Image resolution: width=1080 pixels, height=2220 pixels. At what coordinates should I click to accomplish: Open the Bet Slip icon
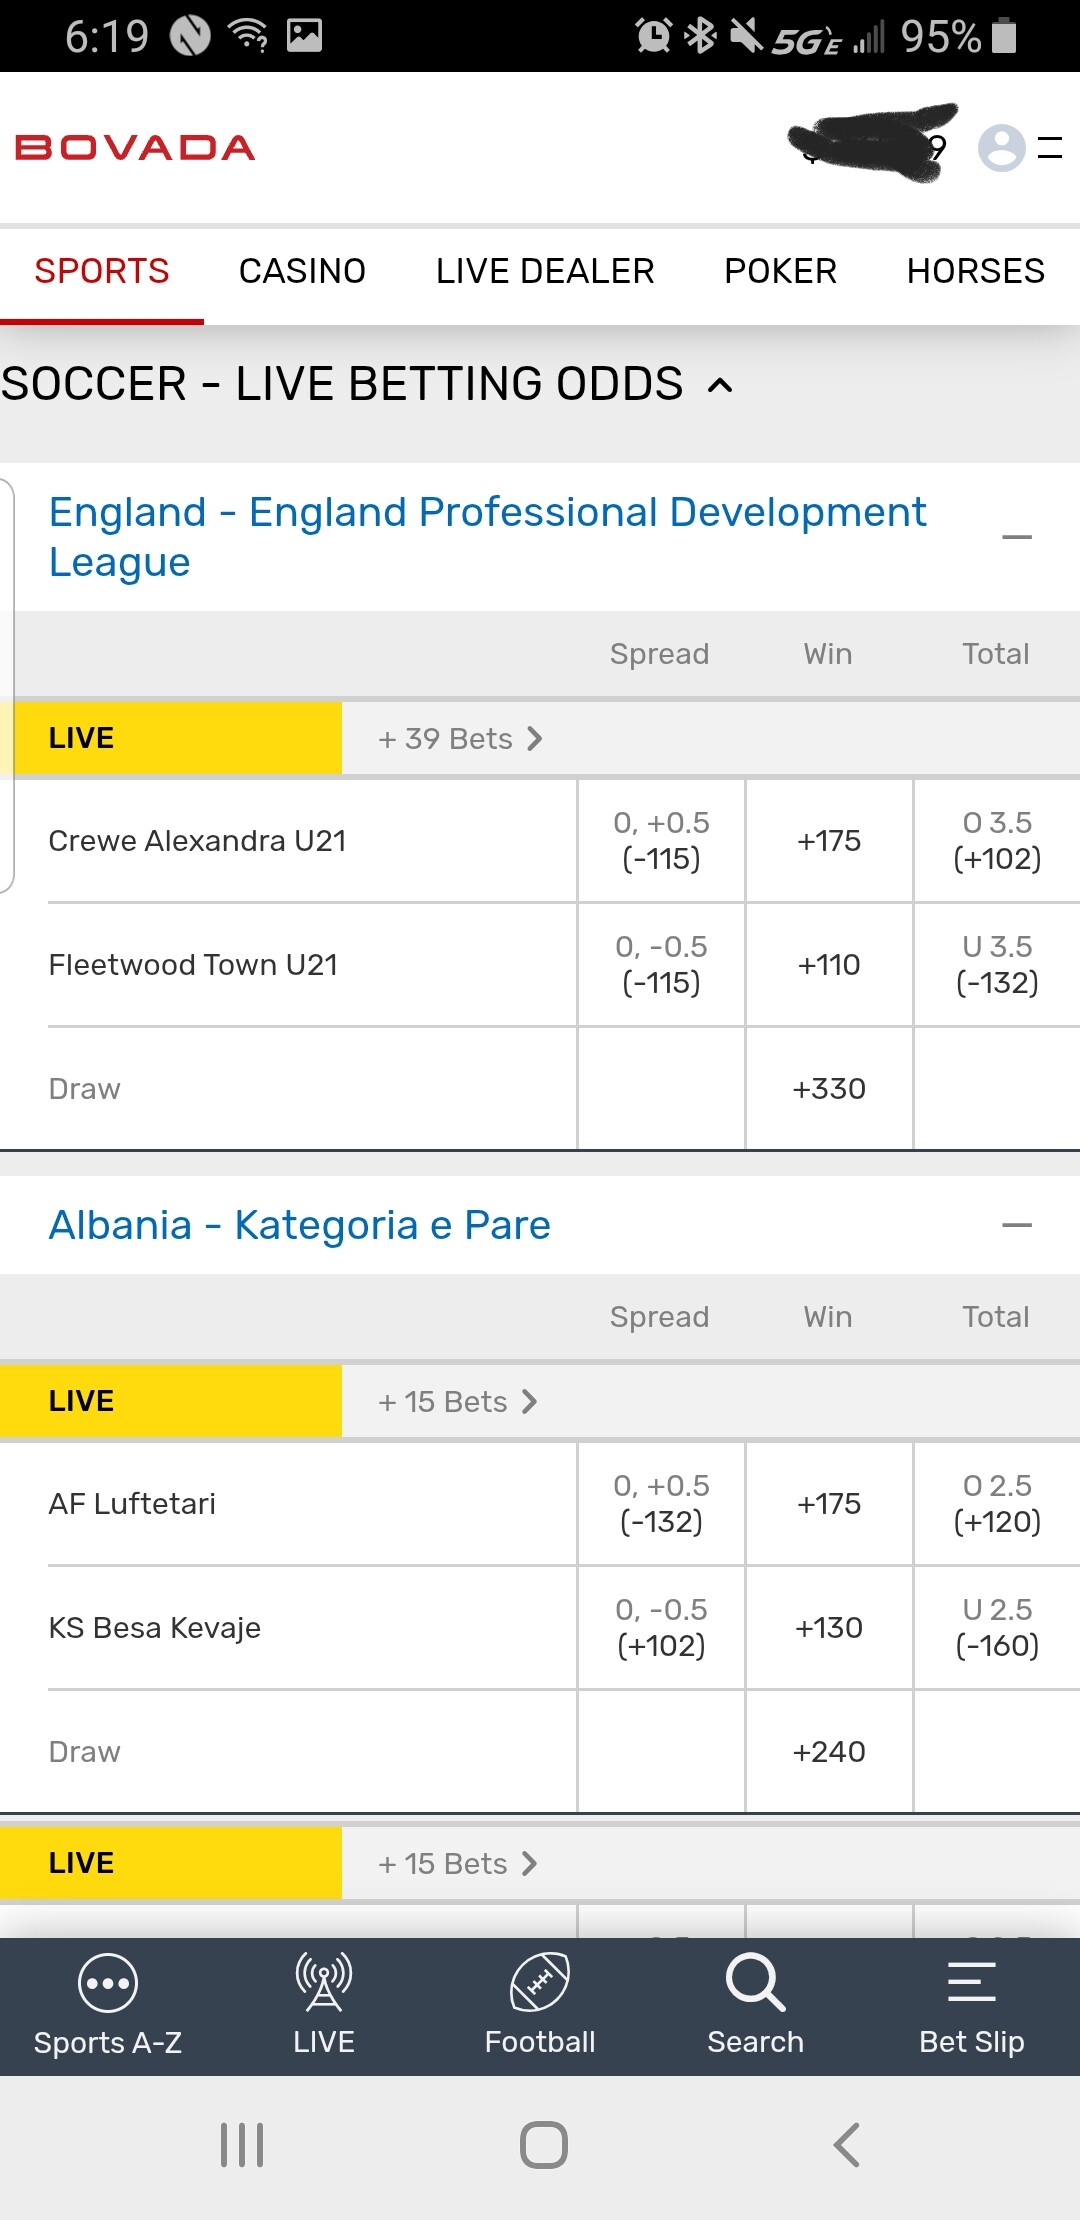pos(971,1983)
